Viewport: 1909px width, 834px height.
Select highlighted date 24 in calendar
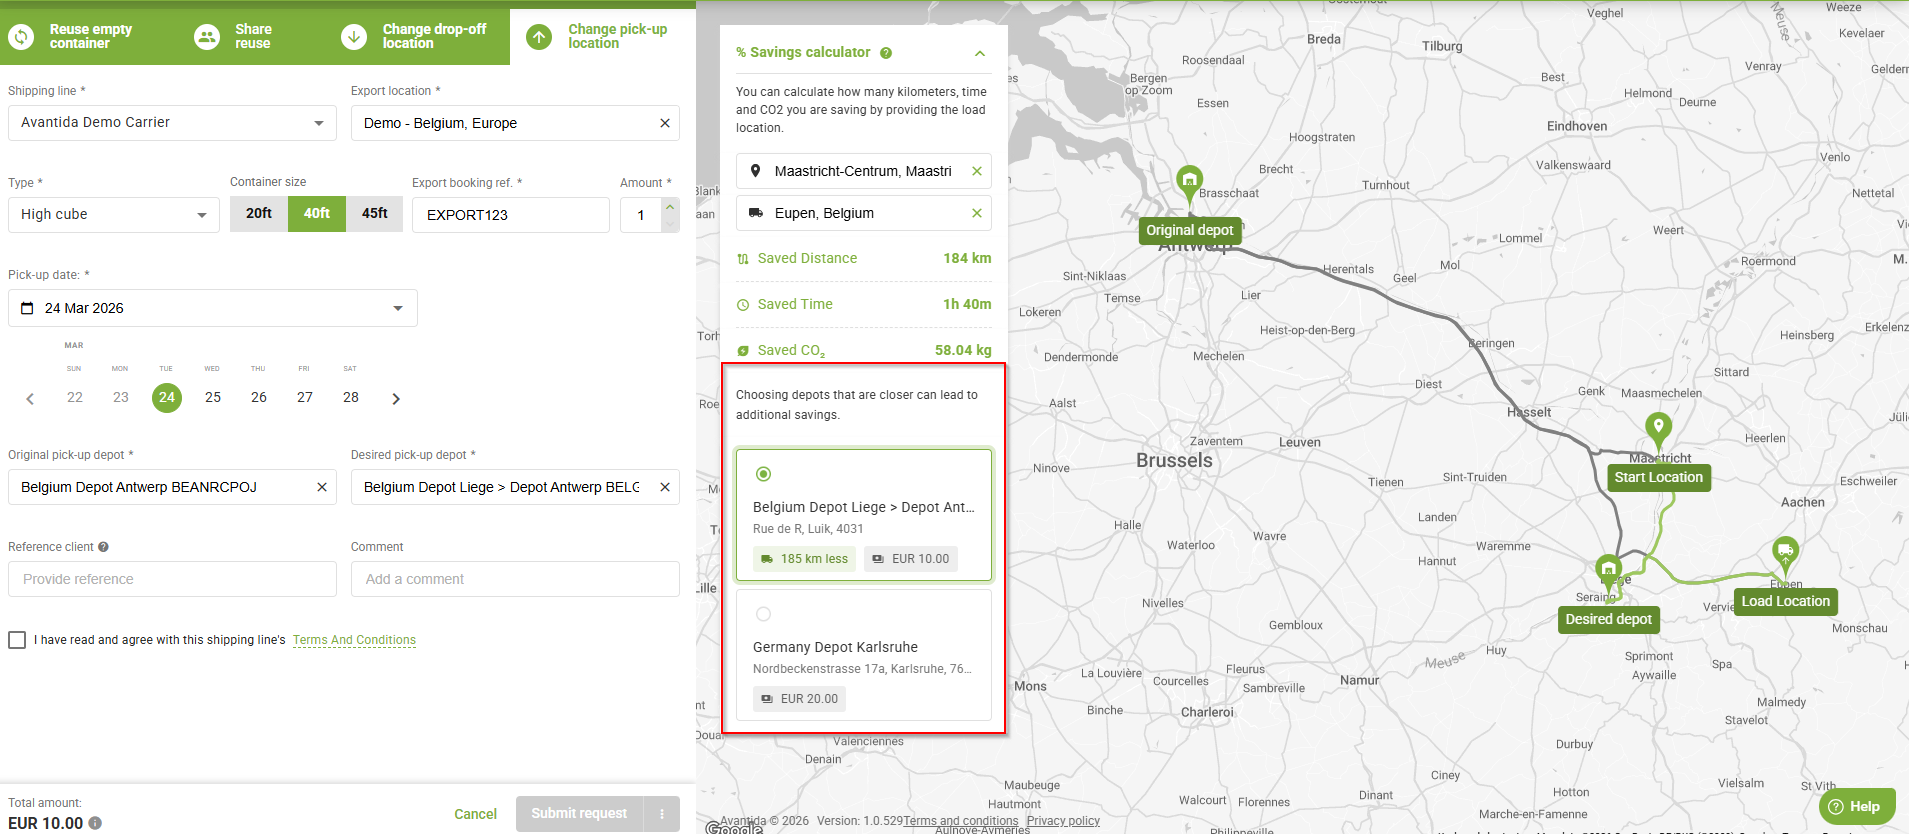pyautogui.click(x=167, y=397)
